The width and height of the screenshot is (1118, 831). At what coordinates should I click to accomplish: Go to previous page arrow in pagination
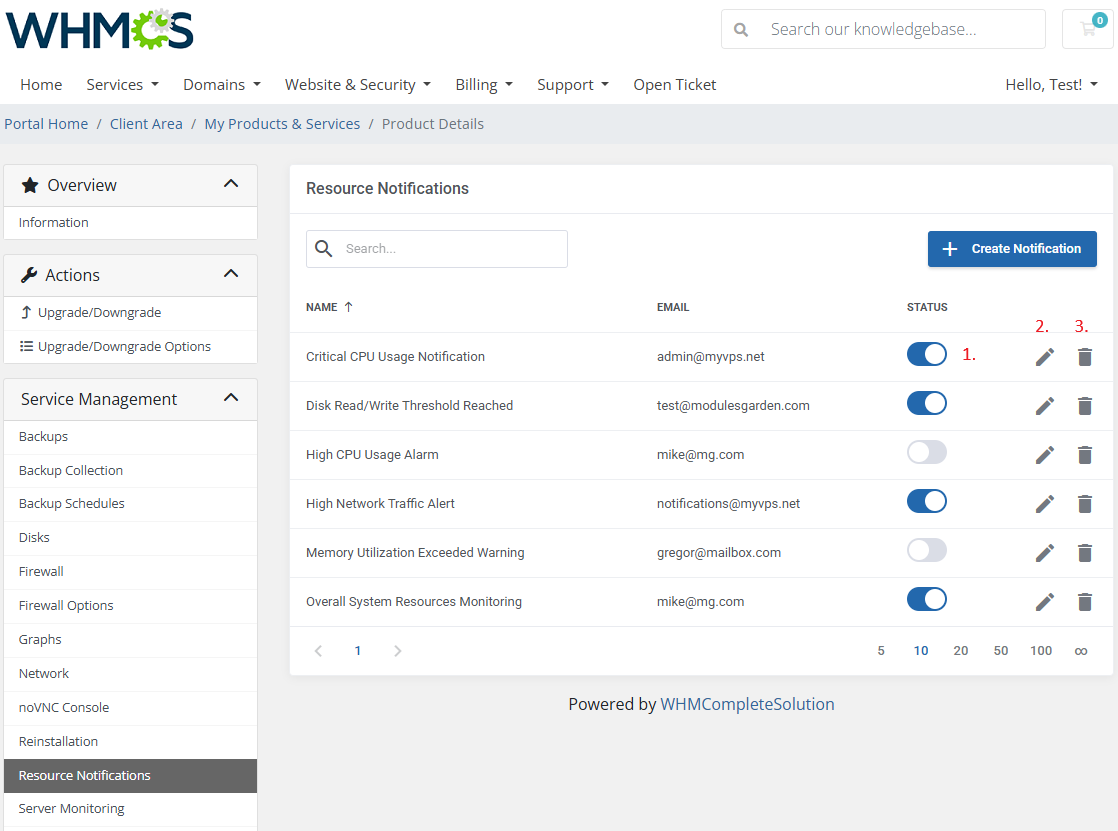pyautogui.click(x=319, y=651)
